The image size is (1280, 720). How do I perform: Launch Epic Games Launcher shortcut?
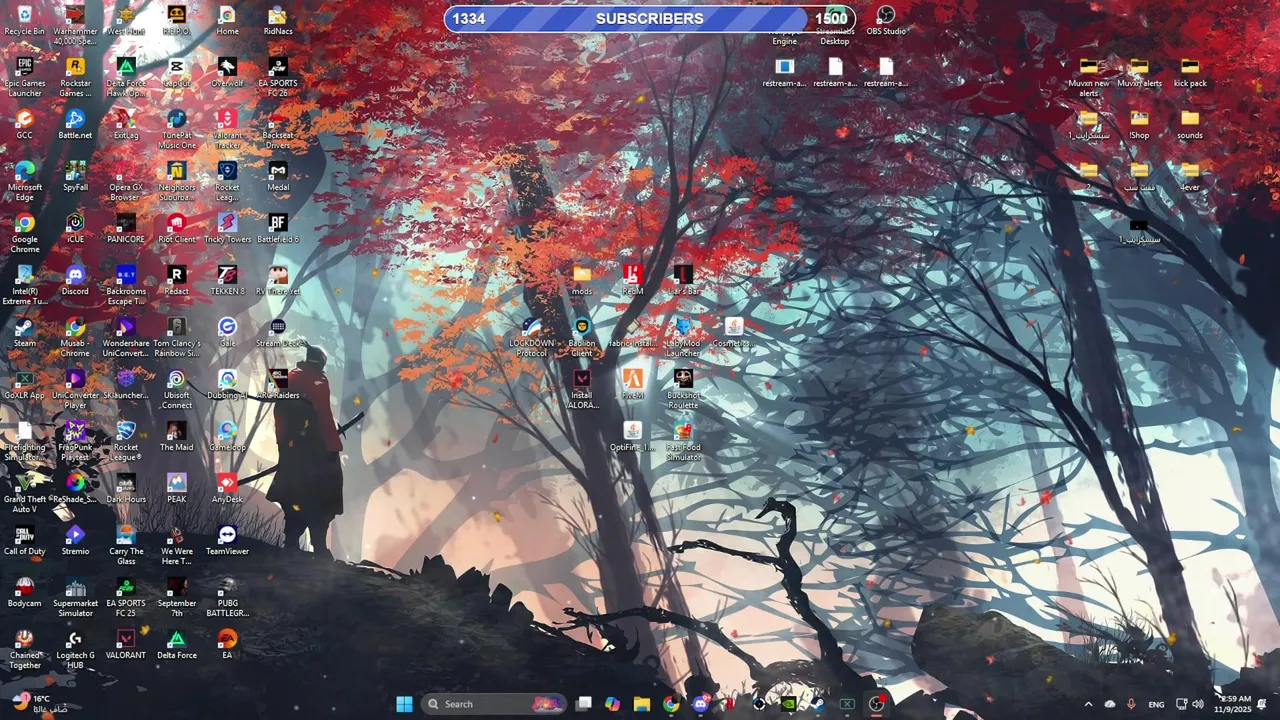25,77
